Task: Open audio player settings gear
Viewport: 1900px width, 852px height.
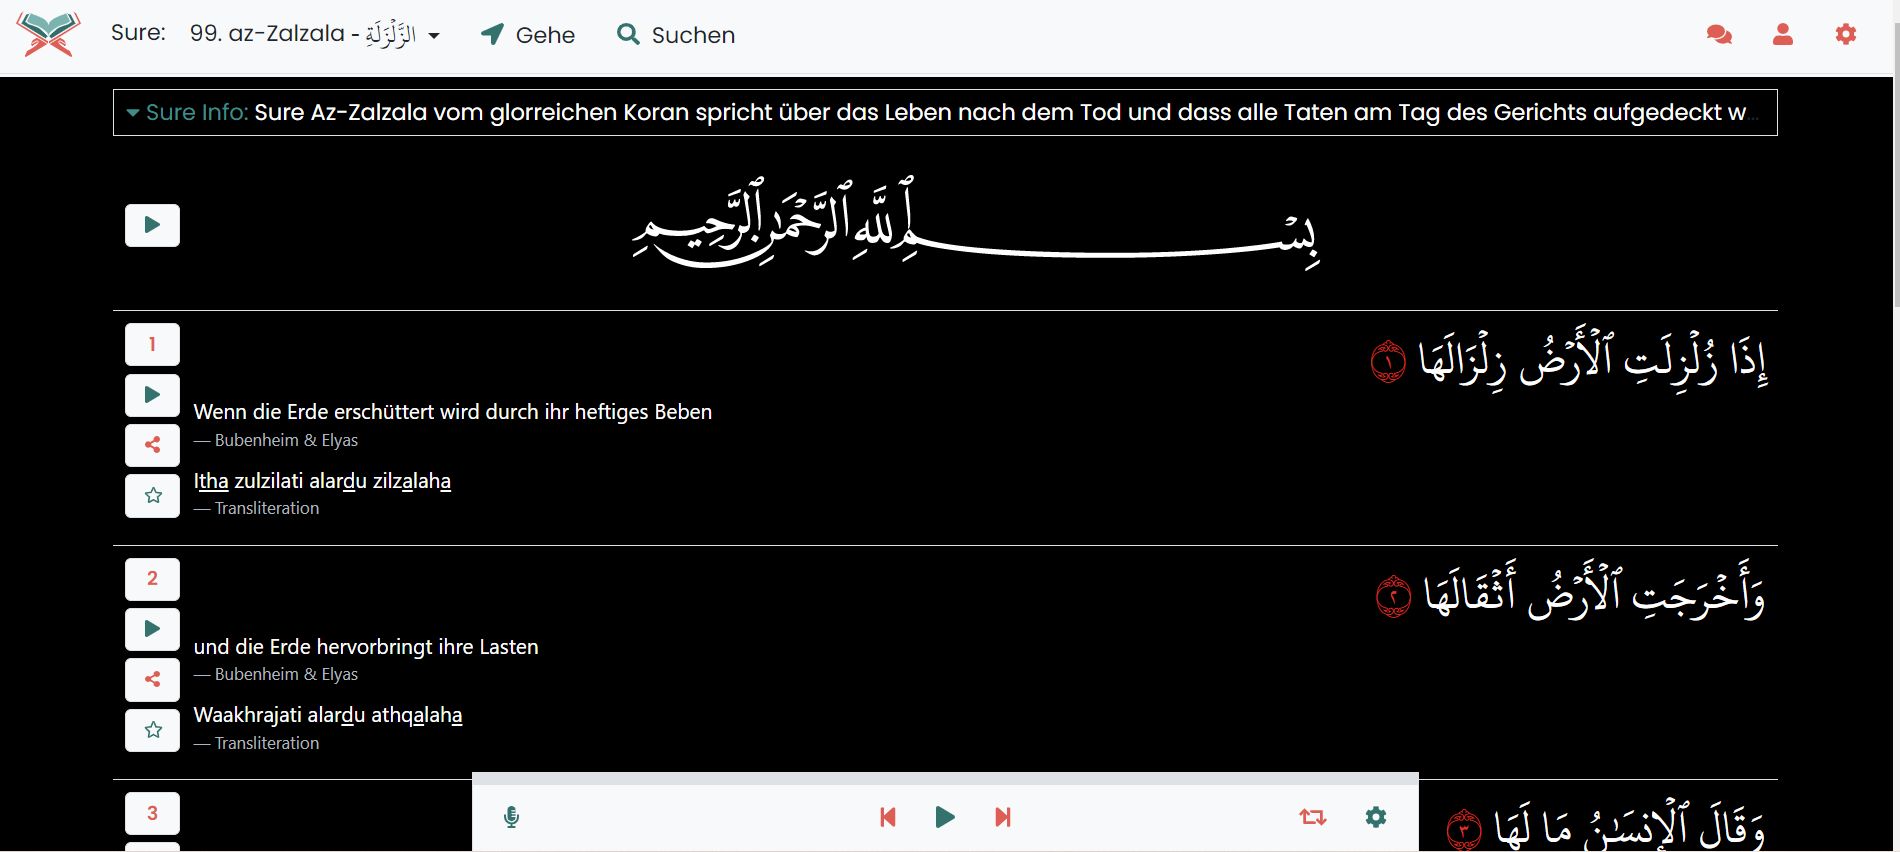Action: coord(1376,817)
